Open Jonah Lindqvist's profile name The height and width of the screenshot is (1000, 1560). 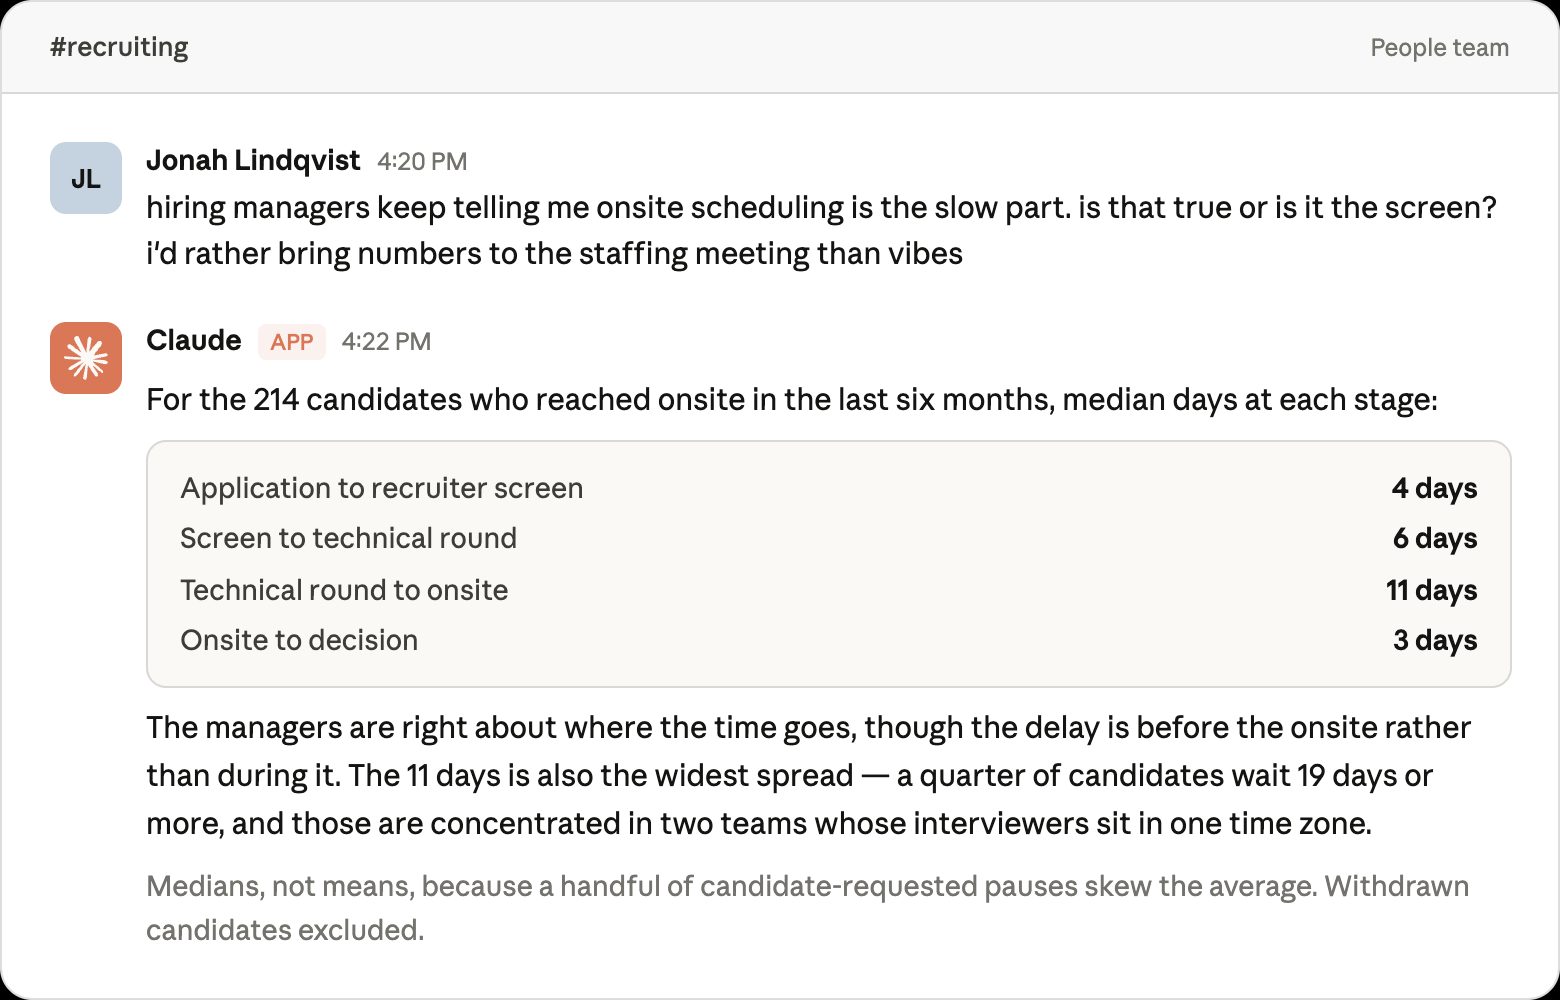click(253, 160)
